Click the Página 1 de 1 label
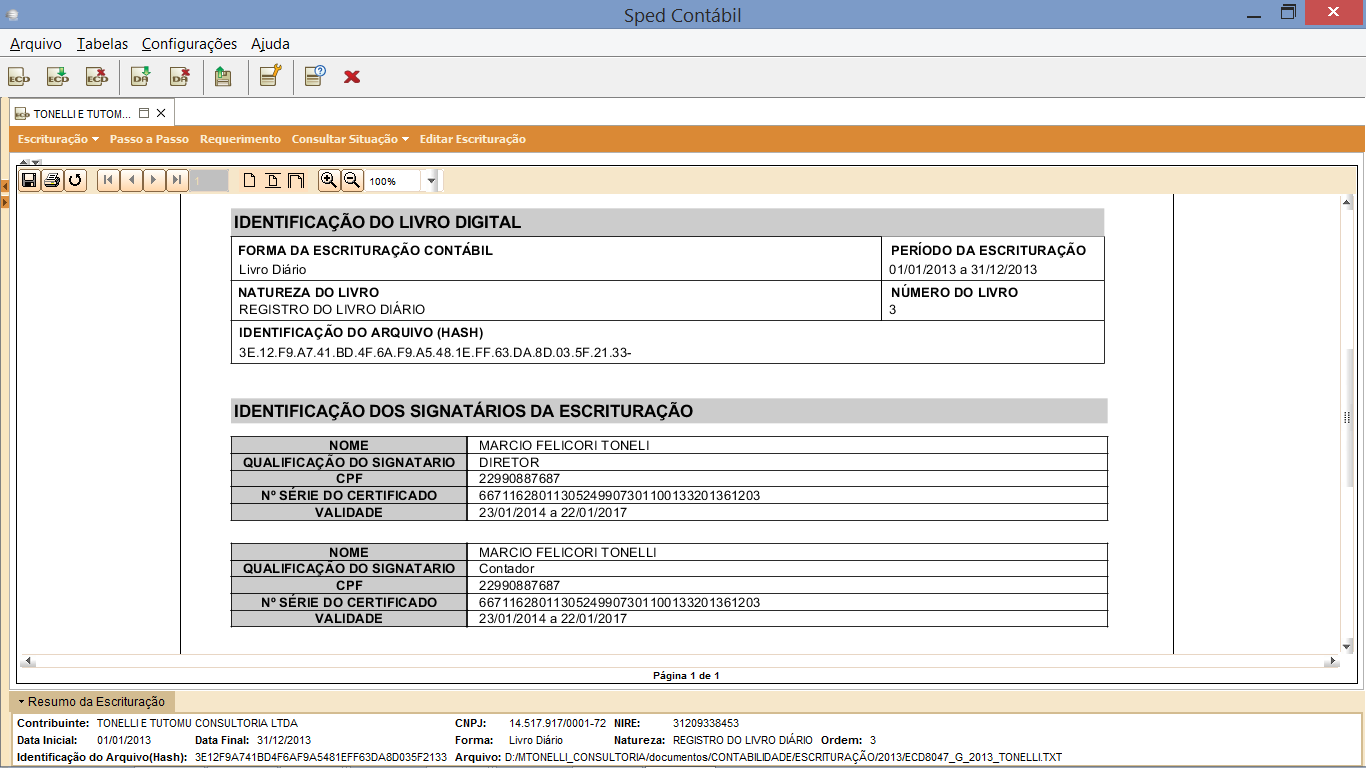 (x=686, y=676)
